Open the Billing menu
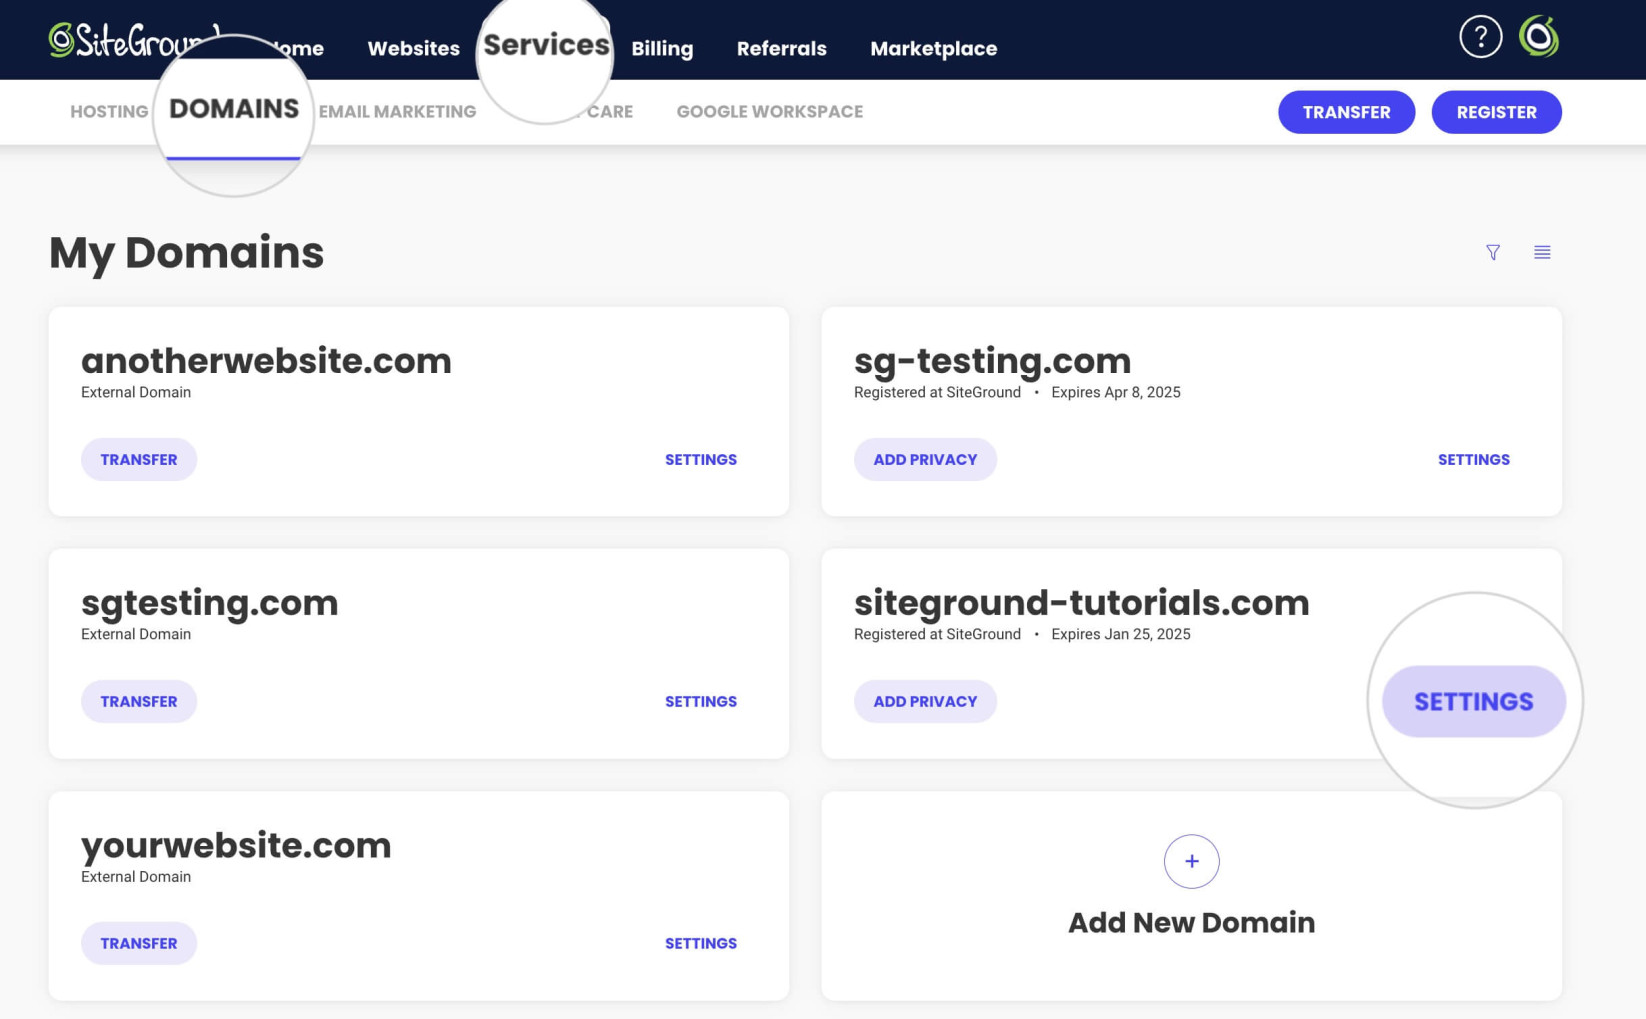Image resolution: width=1646 pixels, height=1019 pixels. pyautogui.click(x=662, y=48)
